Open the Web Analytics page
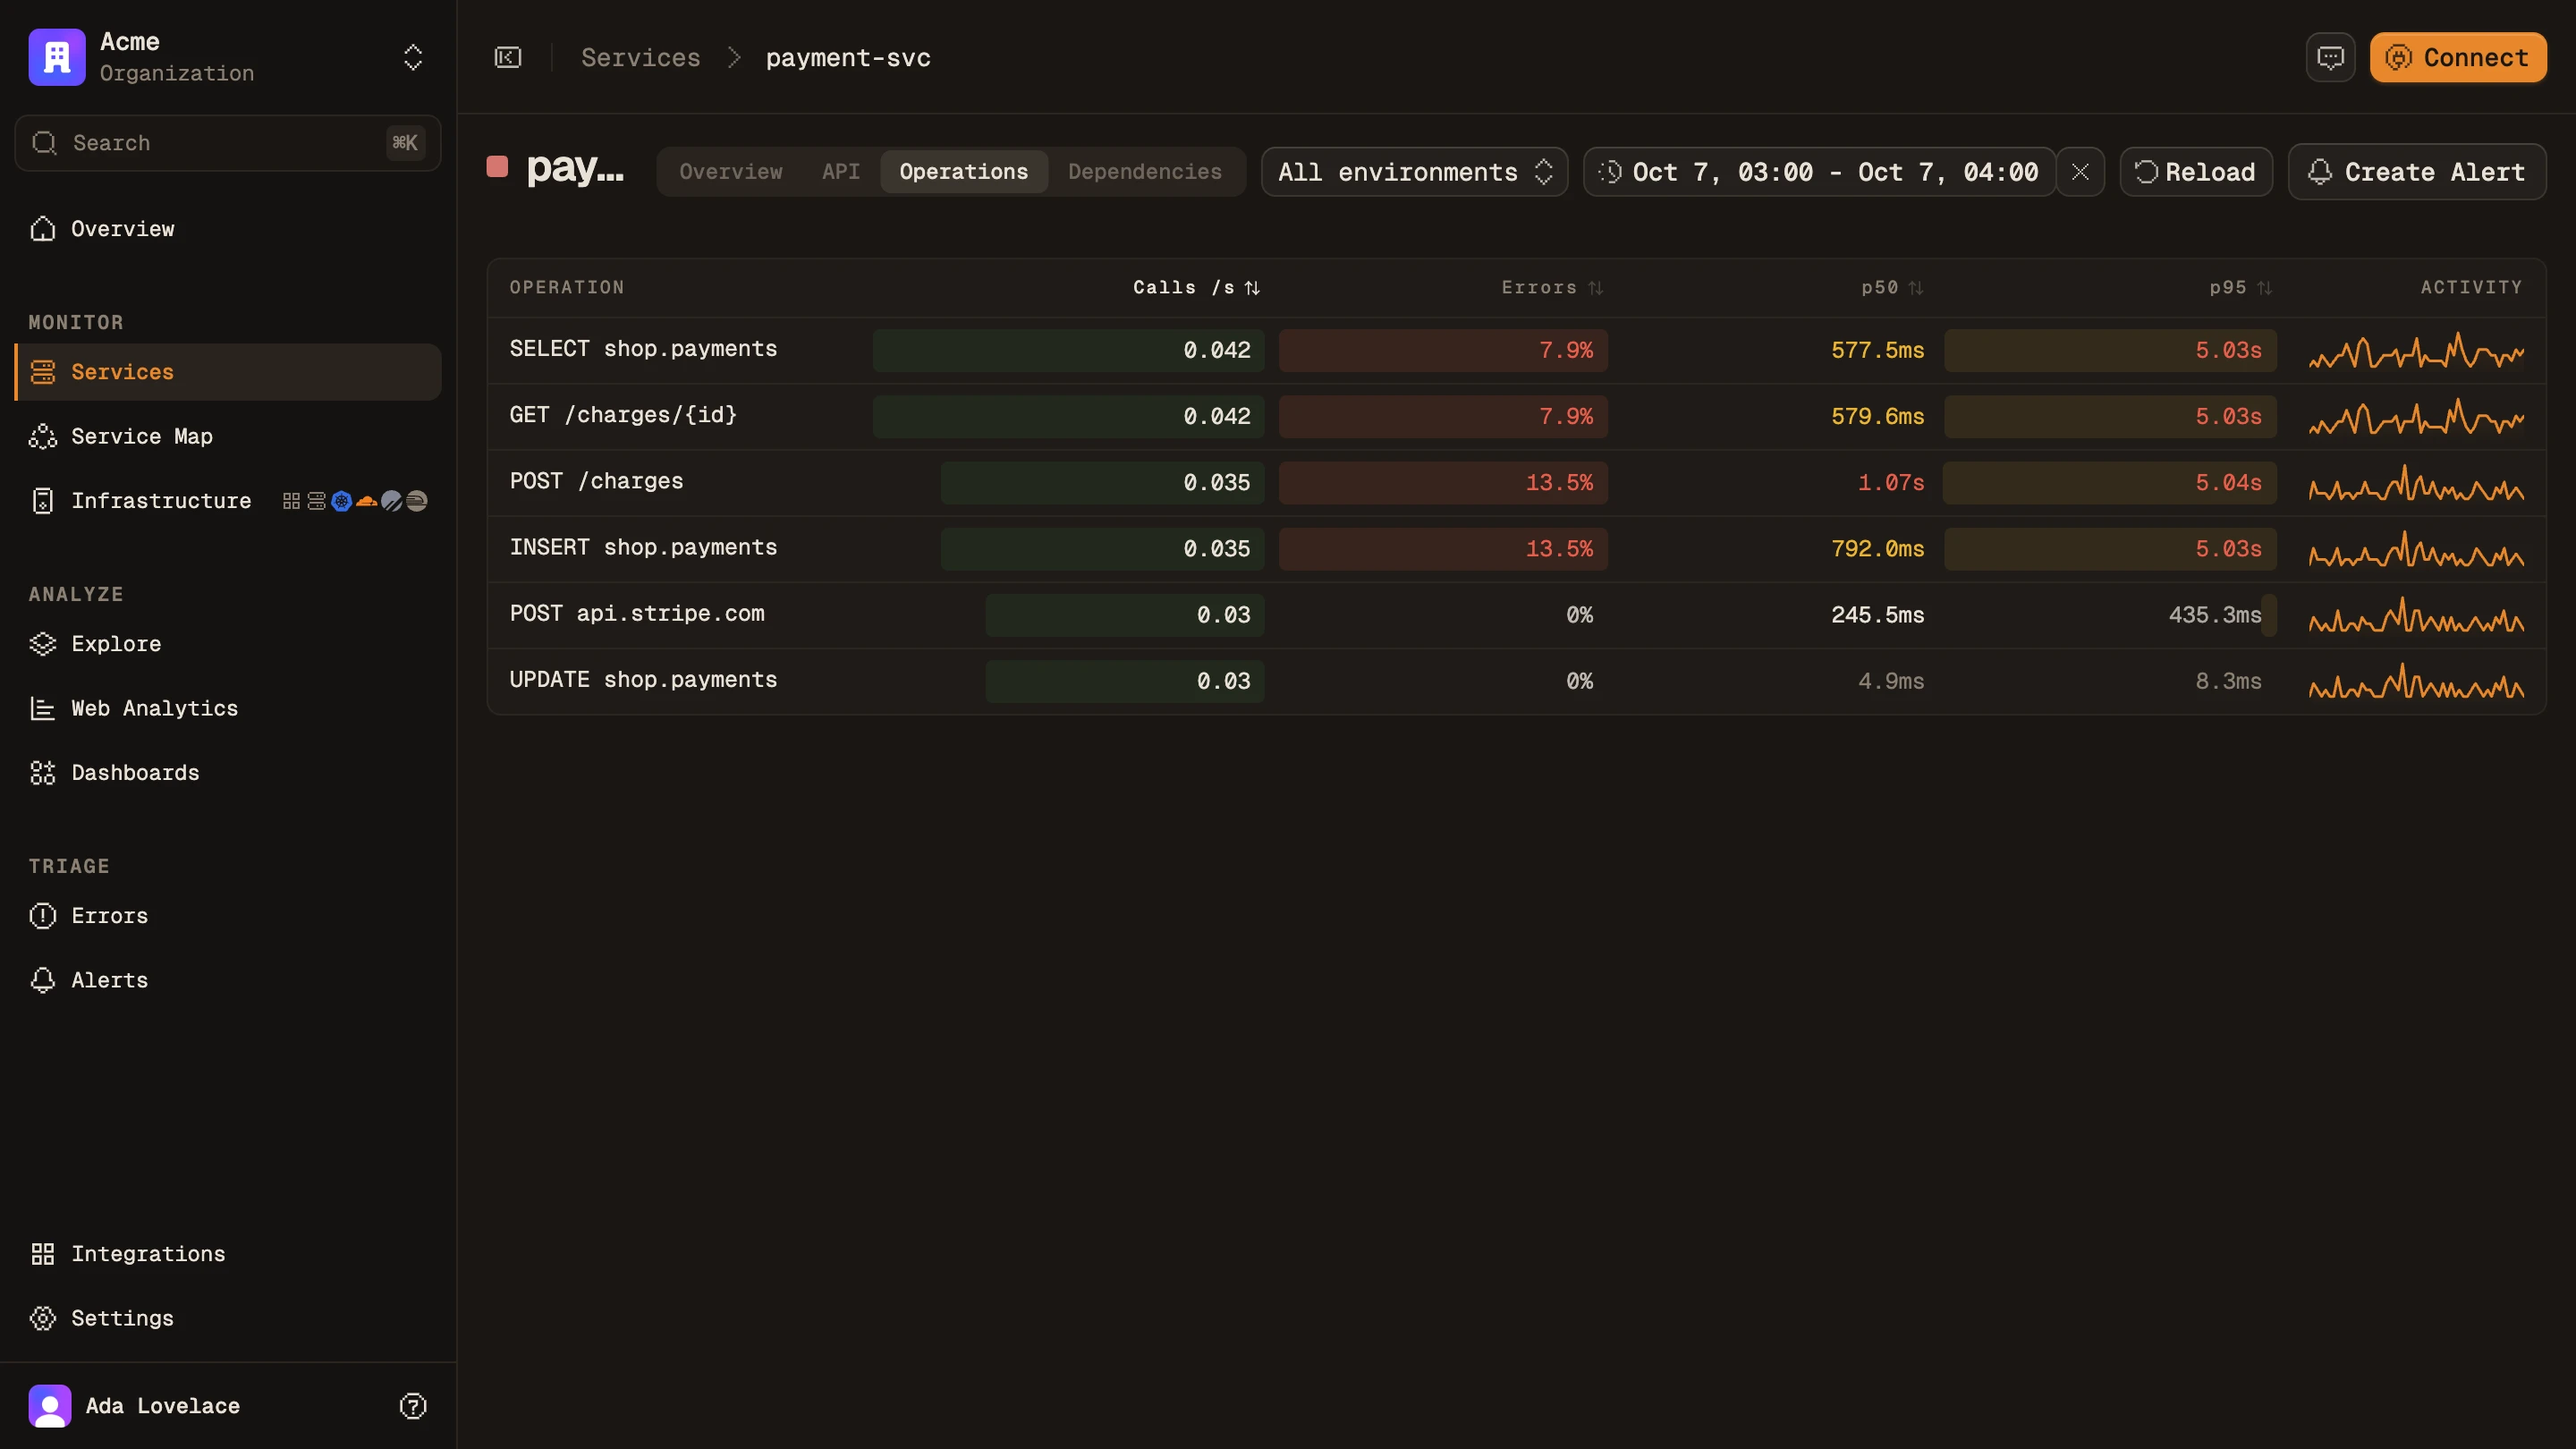2576x1449 pixels. [x=228, y=708]
